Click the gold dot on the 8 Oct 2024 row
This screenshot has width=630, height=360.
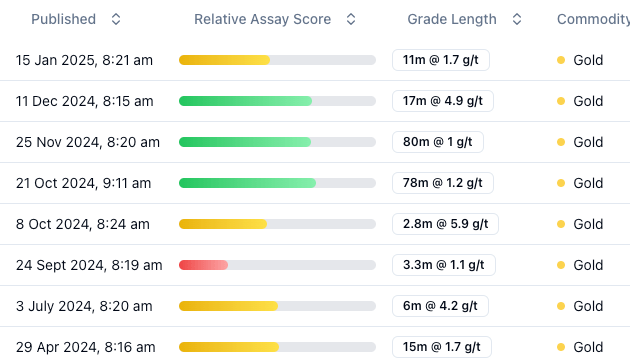(x=561, y=224)
